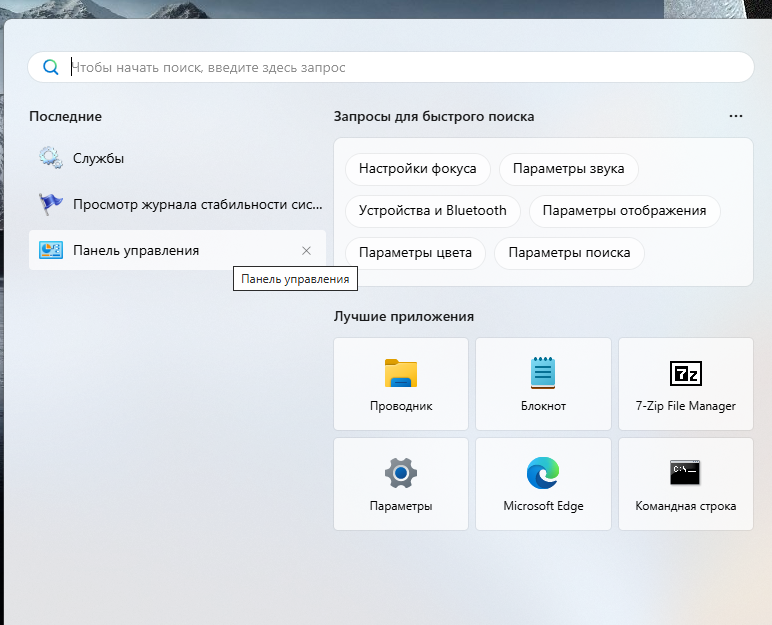Open Просмотр журнала стабильности системы entry
The width and height of the screenshot is (772, 625).
[177, 204]
